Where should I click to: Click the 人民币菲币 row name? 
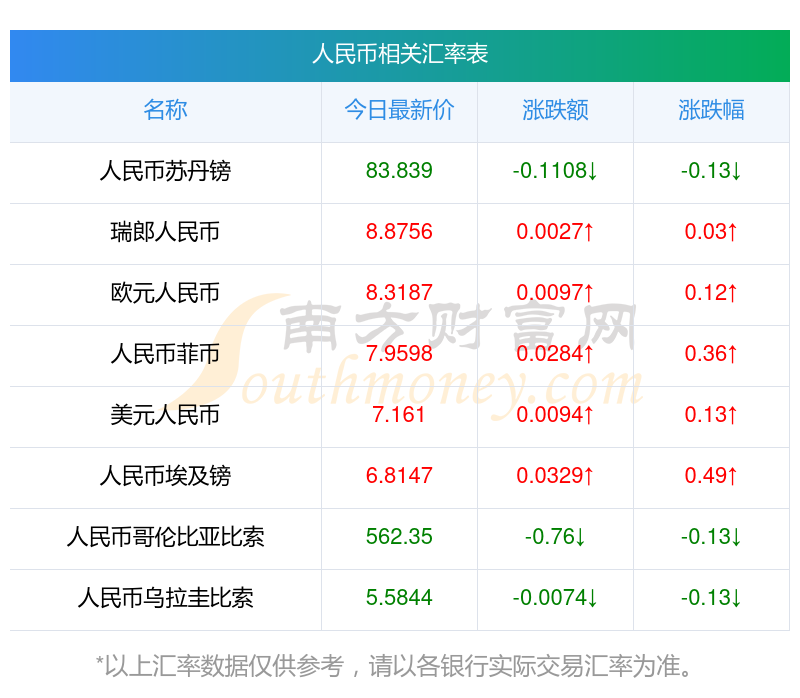coord(165,354)
